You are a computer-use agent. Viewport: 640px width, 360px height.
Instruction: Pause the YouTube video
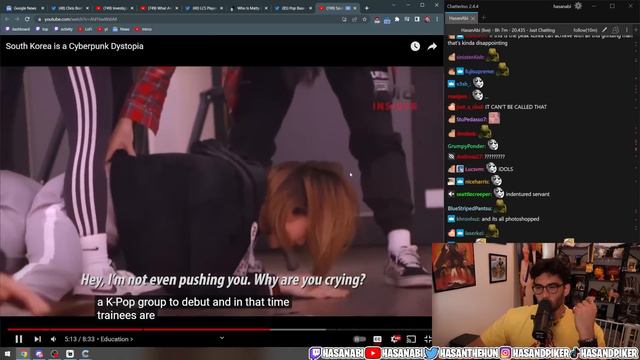pyautogui.click(x=19, y=339)
